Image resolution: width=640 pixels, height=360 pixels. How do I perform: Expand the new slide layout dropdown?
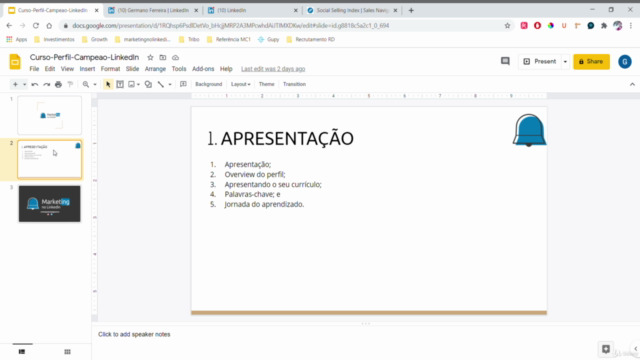(x=24, y=84)
